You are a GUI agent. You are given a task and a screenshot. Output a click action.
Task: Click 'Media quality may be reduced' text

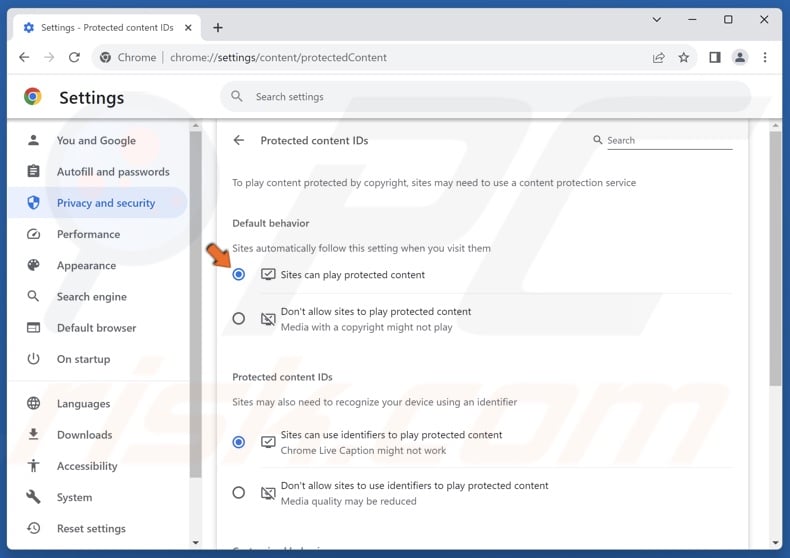(349, 501)
